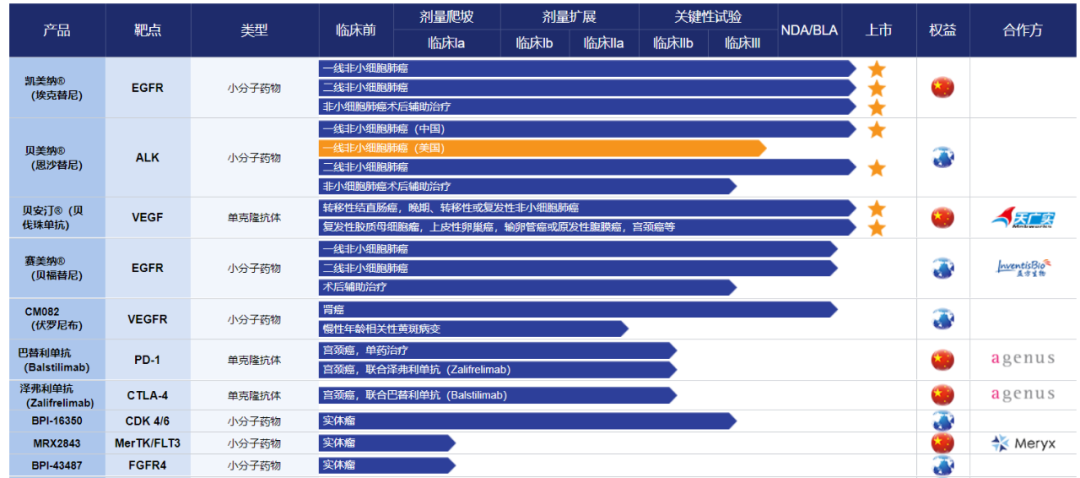
Task: Select the orange 一线非小细胞肺癌（美国）progress bar
Action: tap(543, 148)
